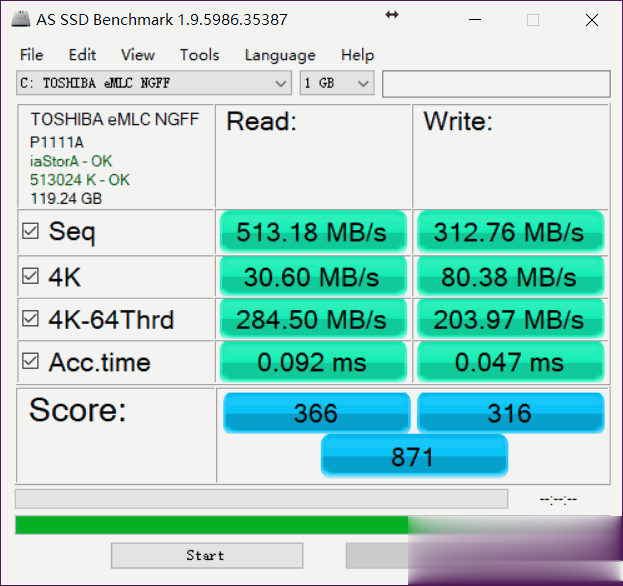Click the 4K-64Thrd write result 203.97 MB/s
Viewport: 623px width, 586px height.
pyautogui.click(x=511, y=319)
